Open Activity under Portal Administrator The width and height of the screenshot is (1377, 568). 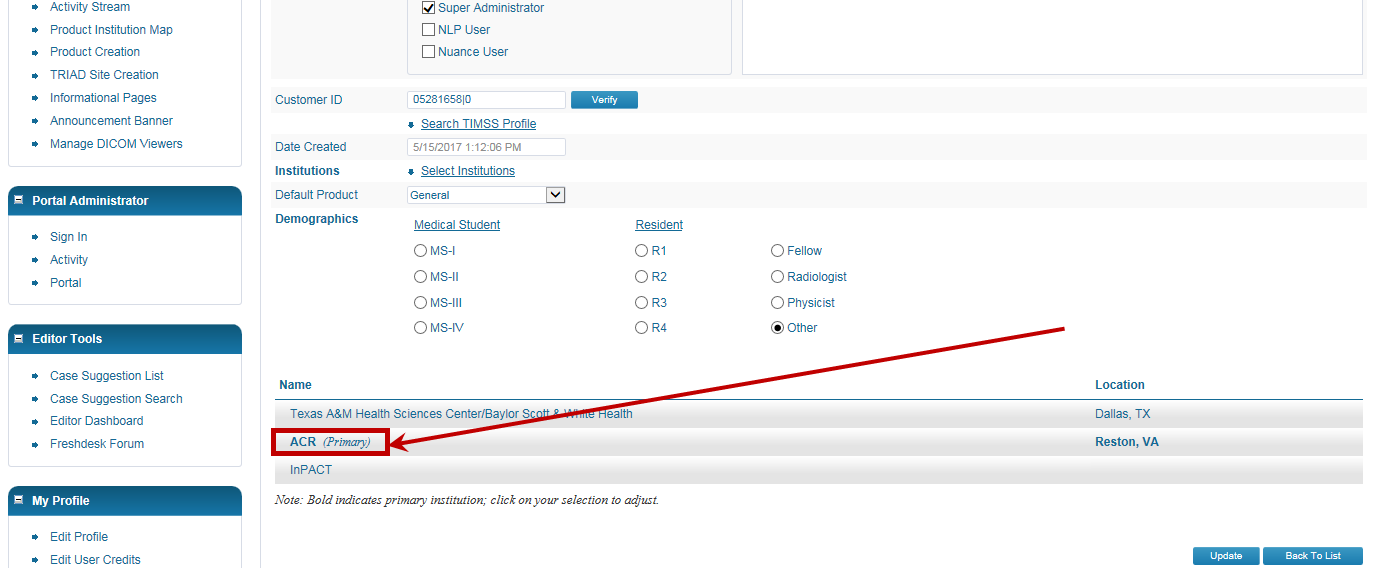(x=69, y=260)
